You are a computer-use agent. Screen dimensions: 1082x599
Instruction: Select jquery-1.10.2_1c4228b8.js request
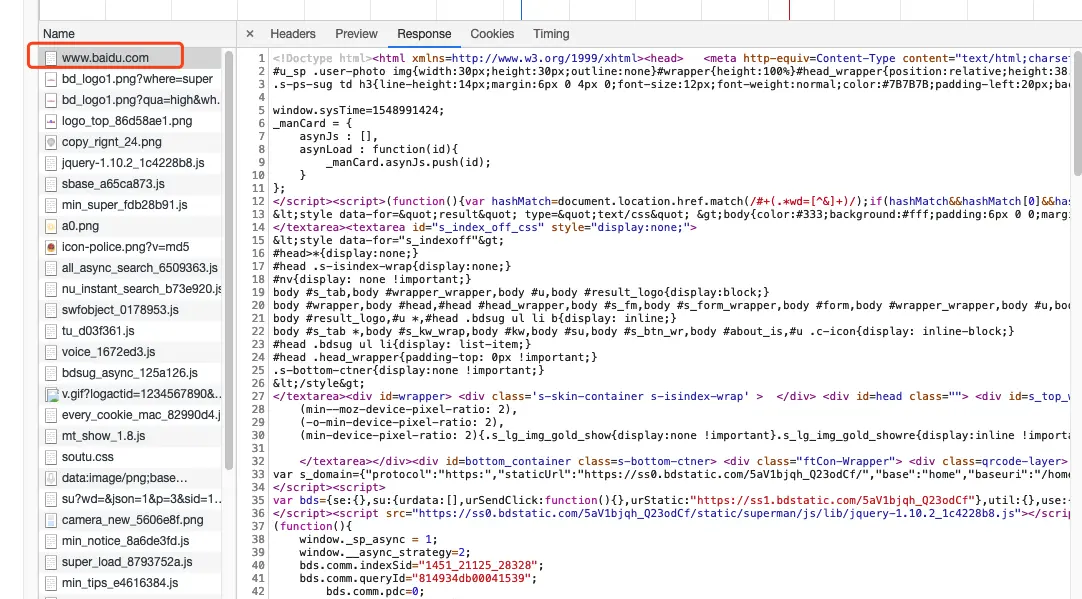point(130,163)
